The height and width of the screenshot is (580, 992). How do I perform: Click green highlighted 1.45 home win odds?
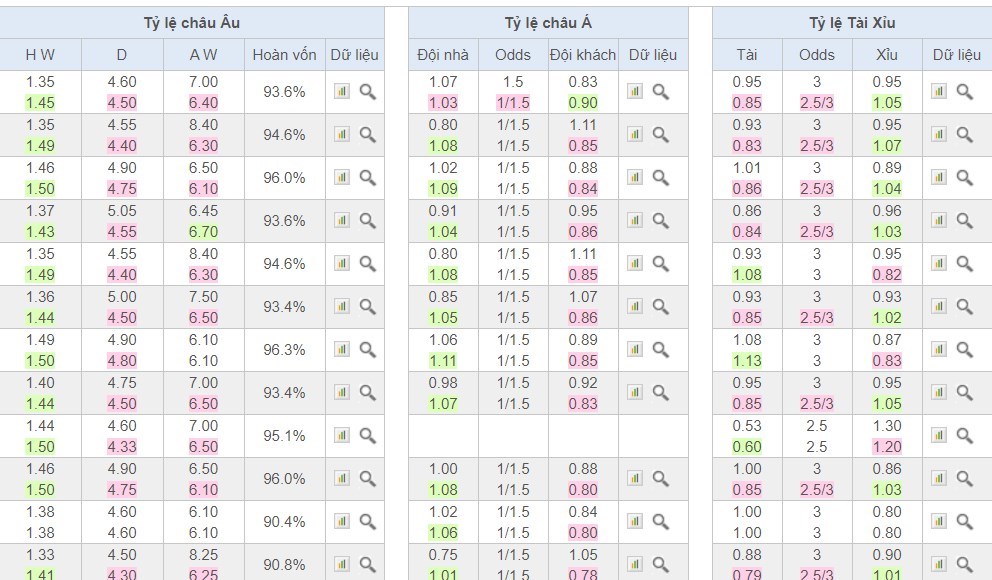pos(40,102)
